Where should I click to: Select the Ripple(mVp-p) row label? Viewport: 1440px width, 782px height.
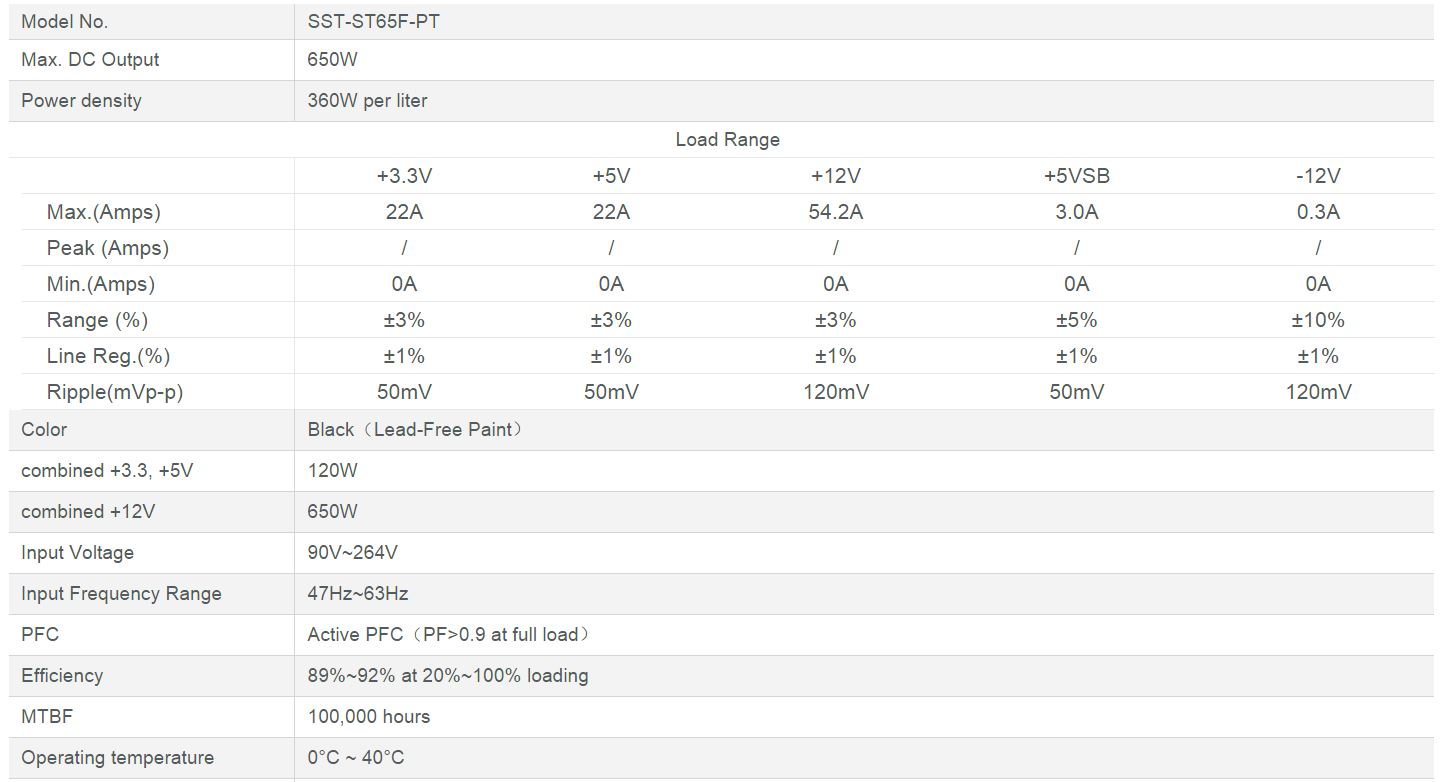(115, 392)
